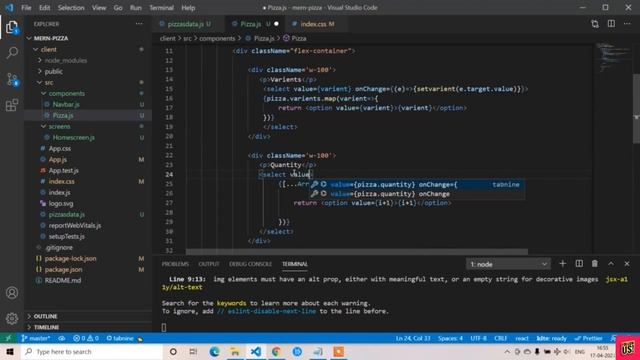Viewport: 640px width, 360px height.
Task: Open the Edit menu
Action: pyautogui.click(x=44, y=8)
